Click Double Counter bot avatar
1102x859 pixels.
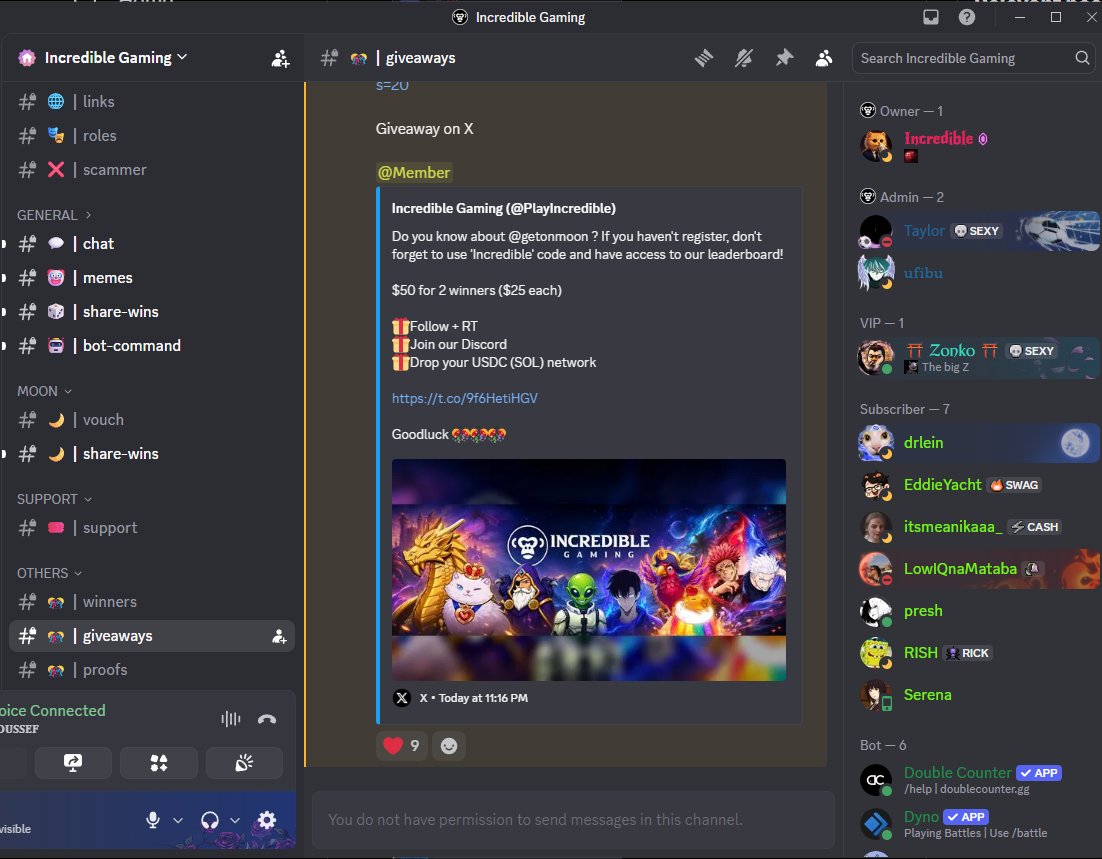(x=876, y=780)
